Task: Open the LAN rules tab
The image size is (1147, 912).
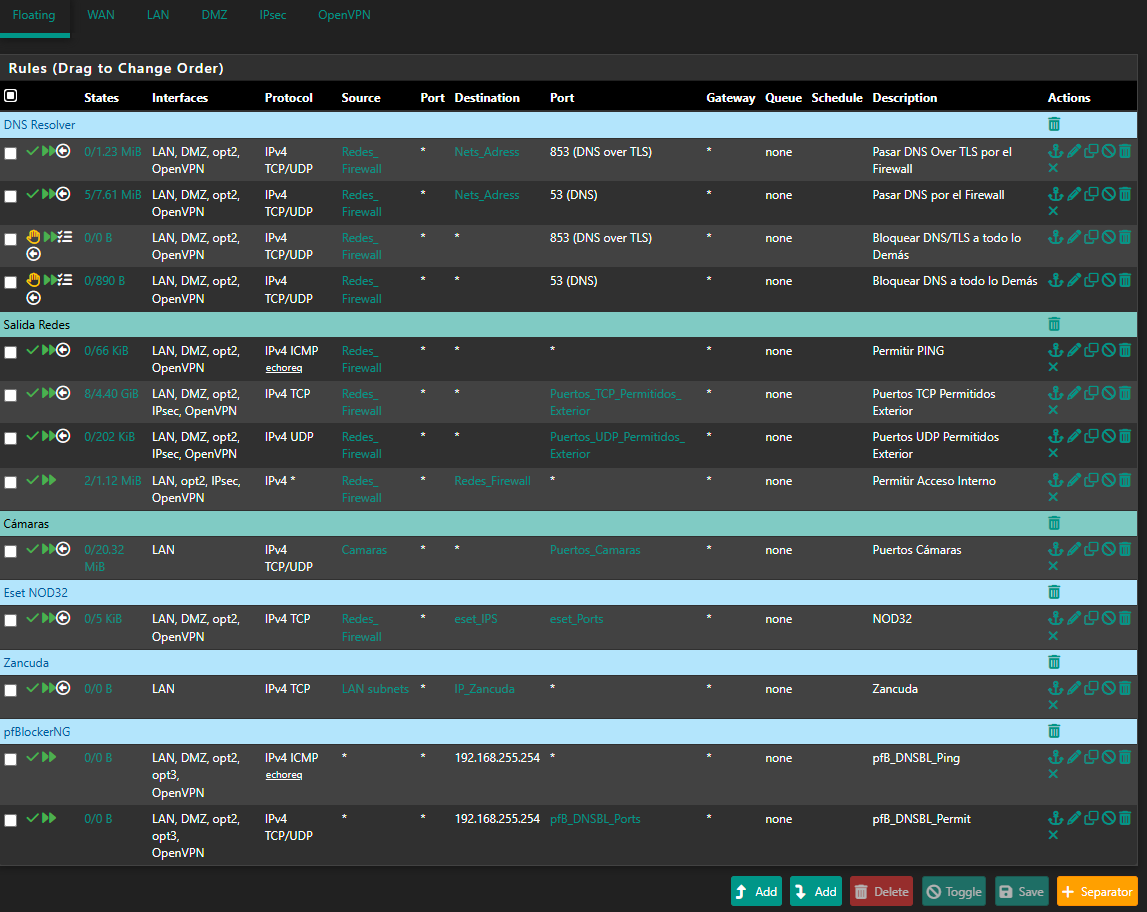Action: pyautogui.click(x=158, y=15)
